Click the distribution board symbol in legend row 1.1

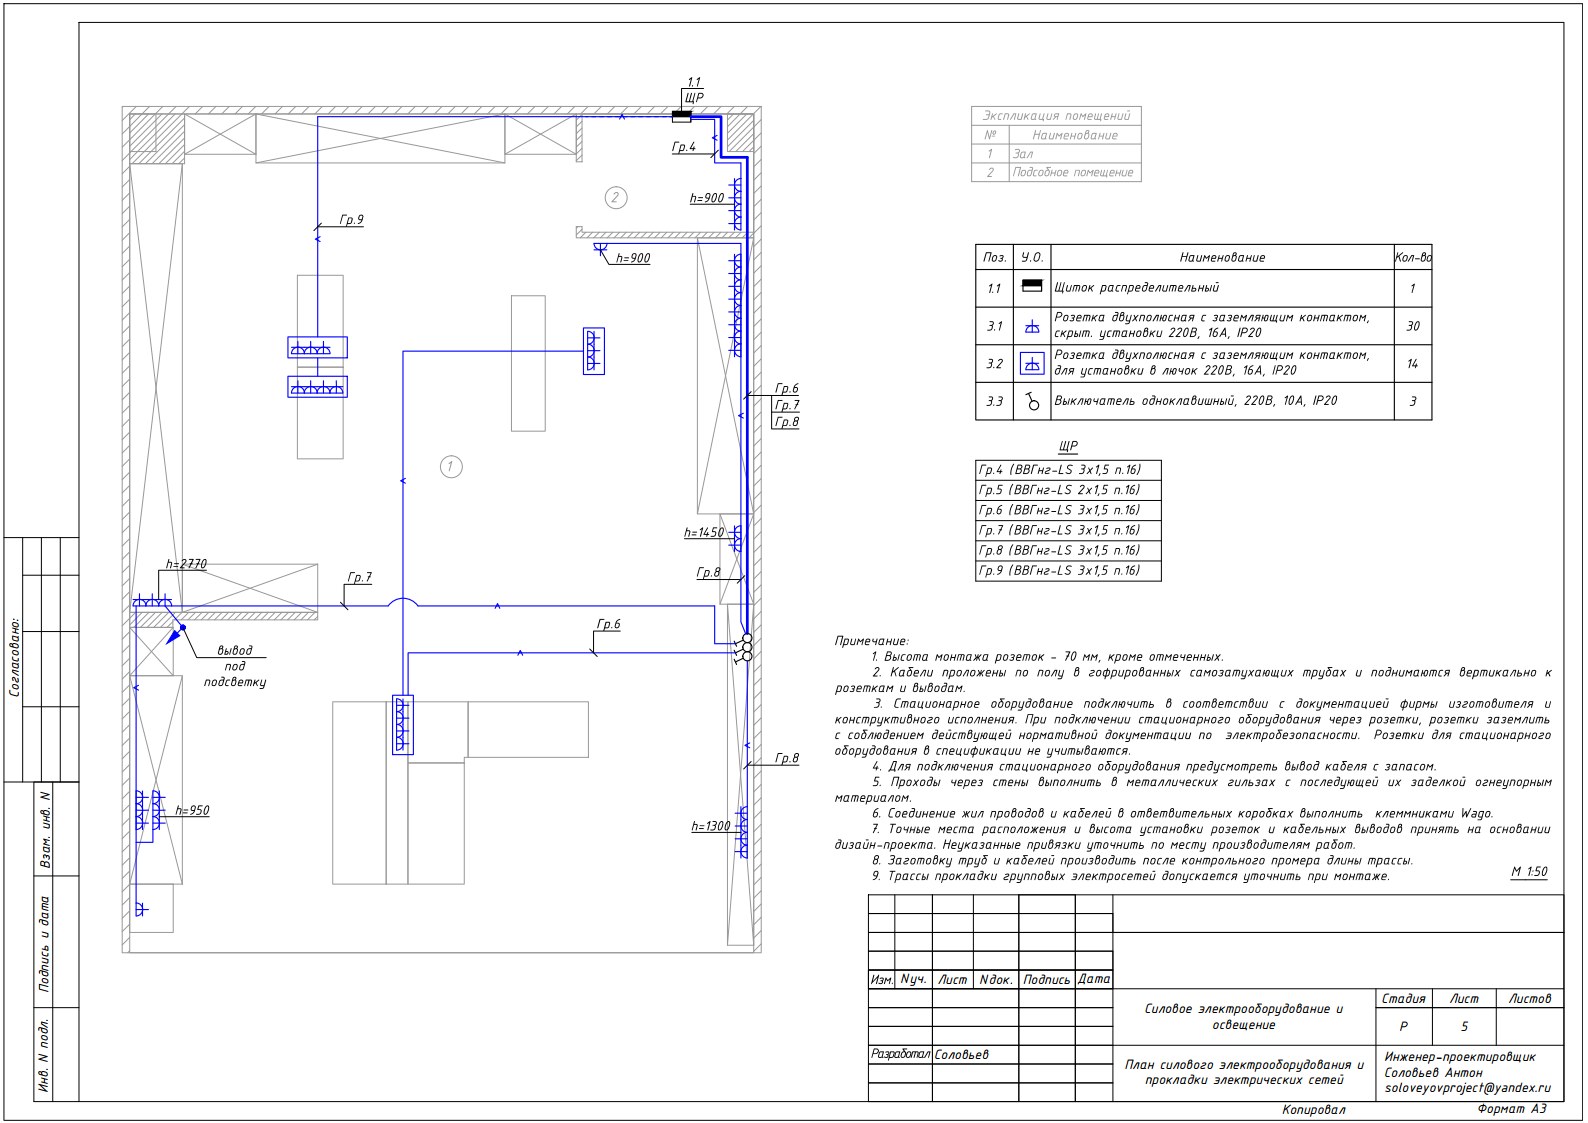(1031, 287)
